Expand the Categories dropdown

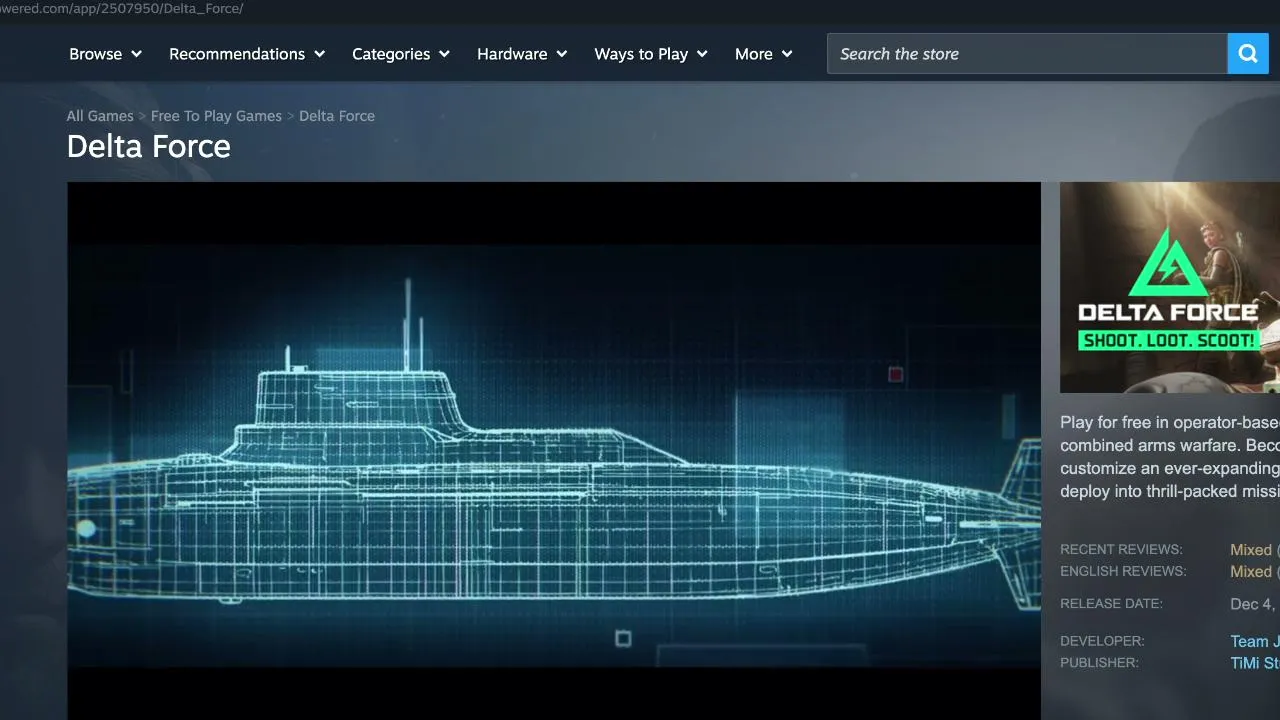coord(401,54)
